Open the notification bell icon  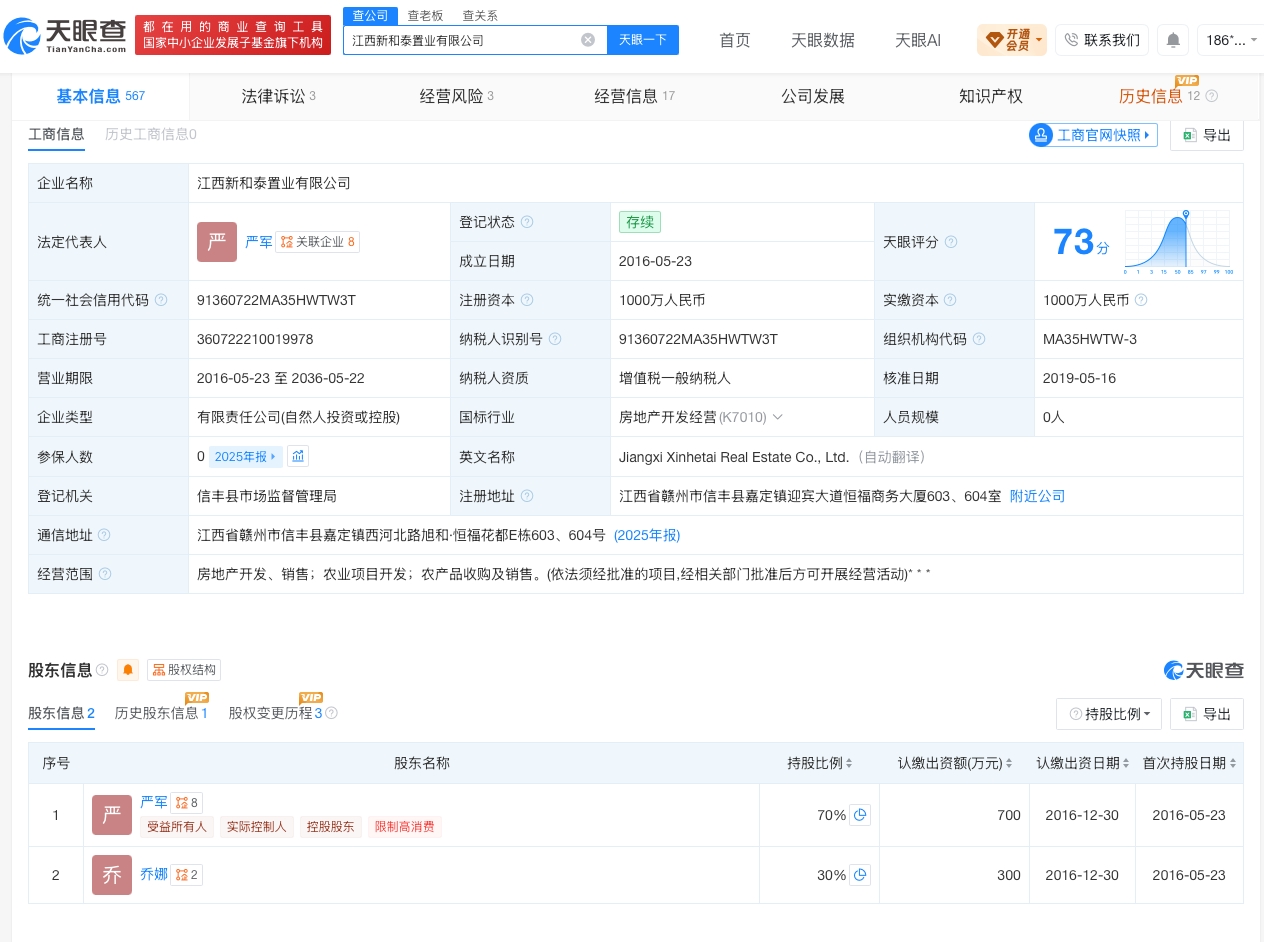click(1173, 40)
